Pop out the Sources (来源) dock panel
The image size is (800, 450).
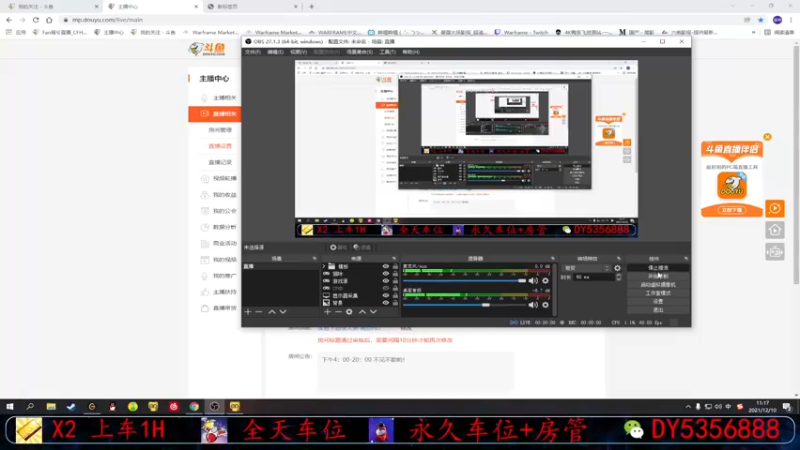click(394, 259)
